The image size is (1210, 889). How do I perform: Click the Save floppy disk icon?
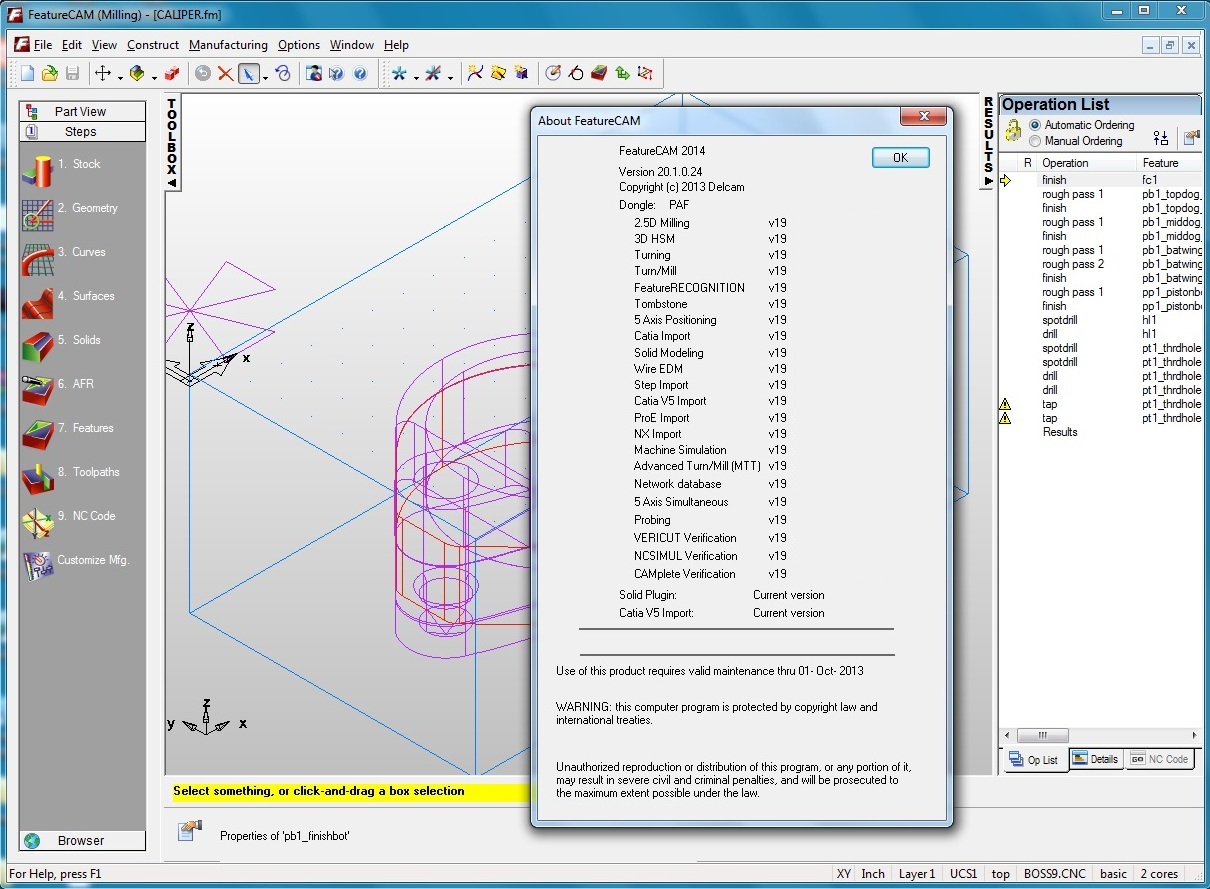click(72, 73)
